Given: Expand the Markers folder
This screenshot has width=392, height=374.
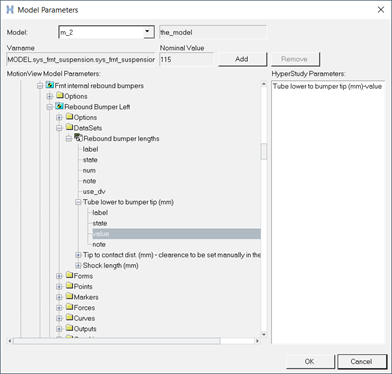Looking at the screenshot, I should tap(59, 297).
